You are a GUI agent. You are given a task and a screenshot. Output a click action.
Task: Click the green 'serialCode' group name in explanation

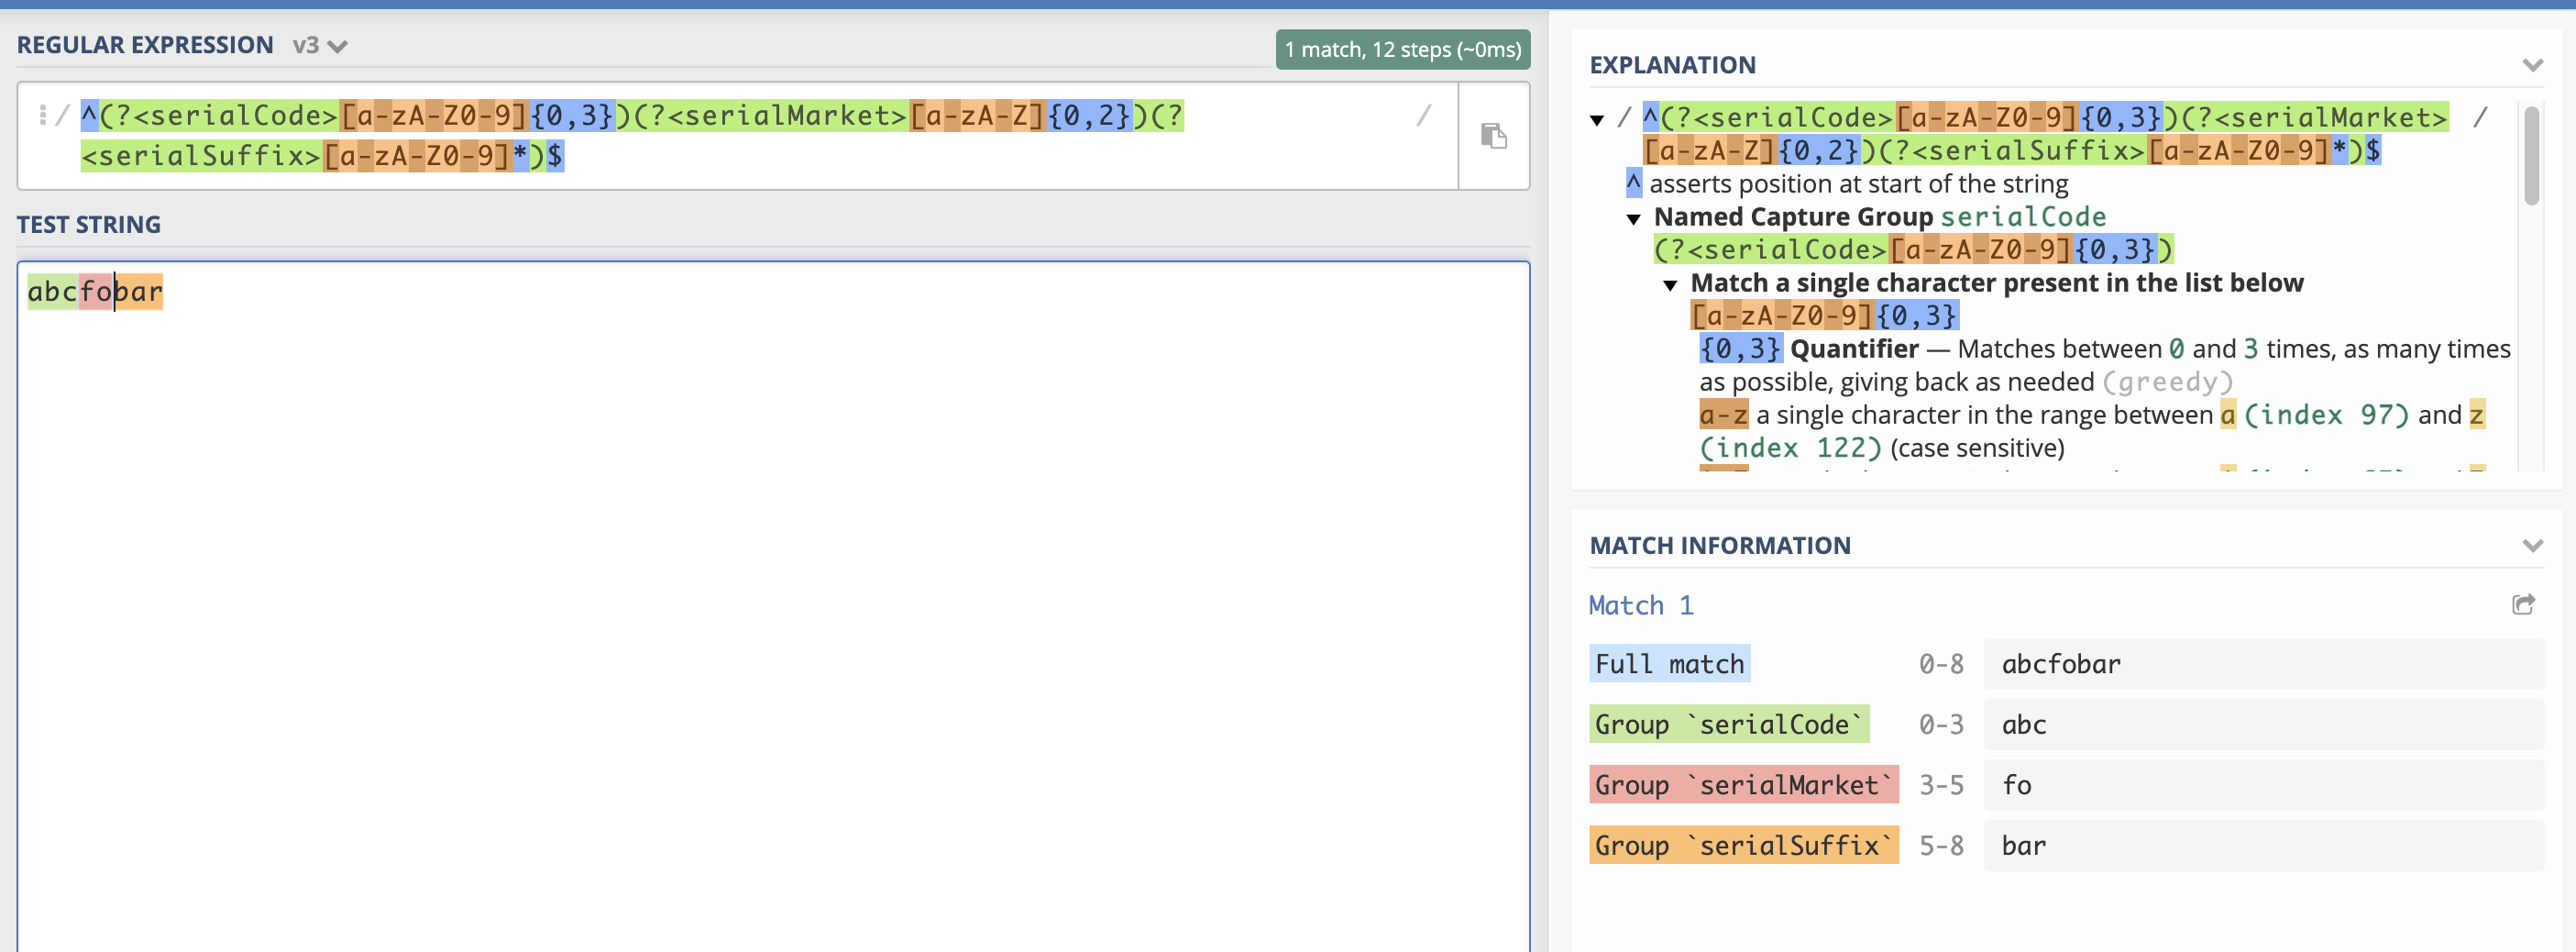2022,217
